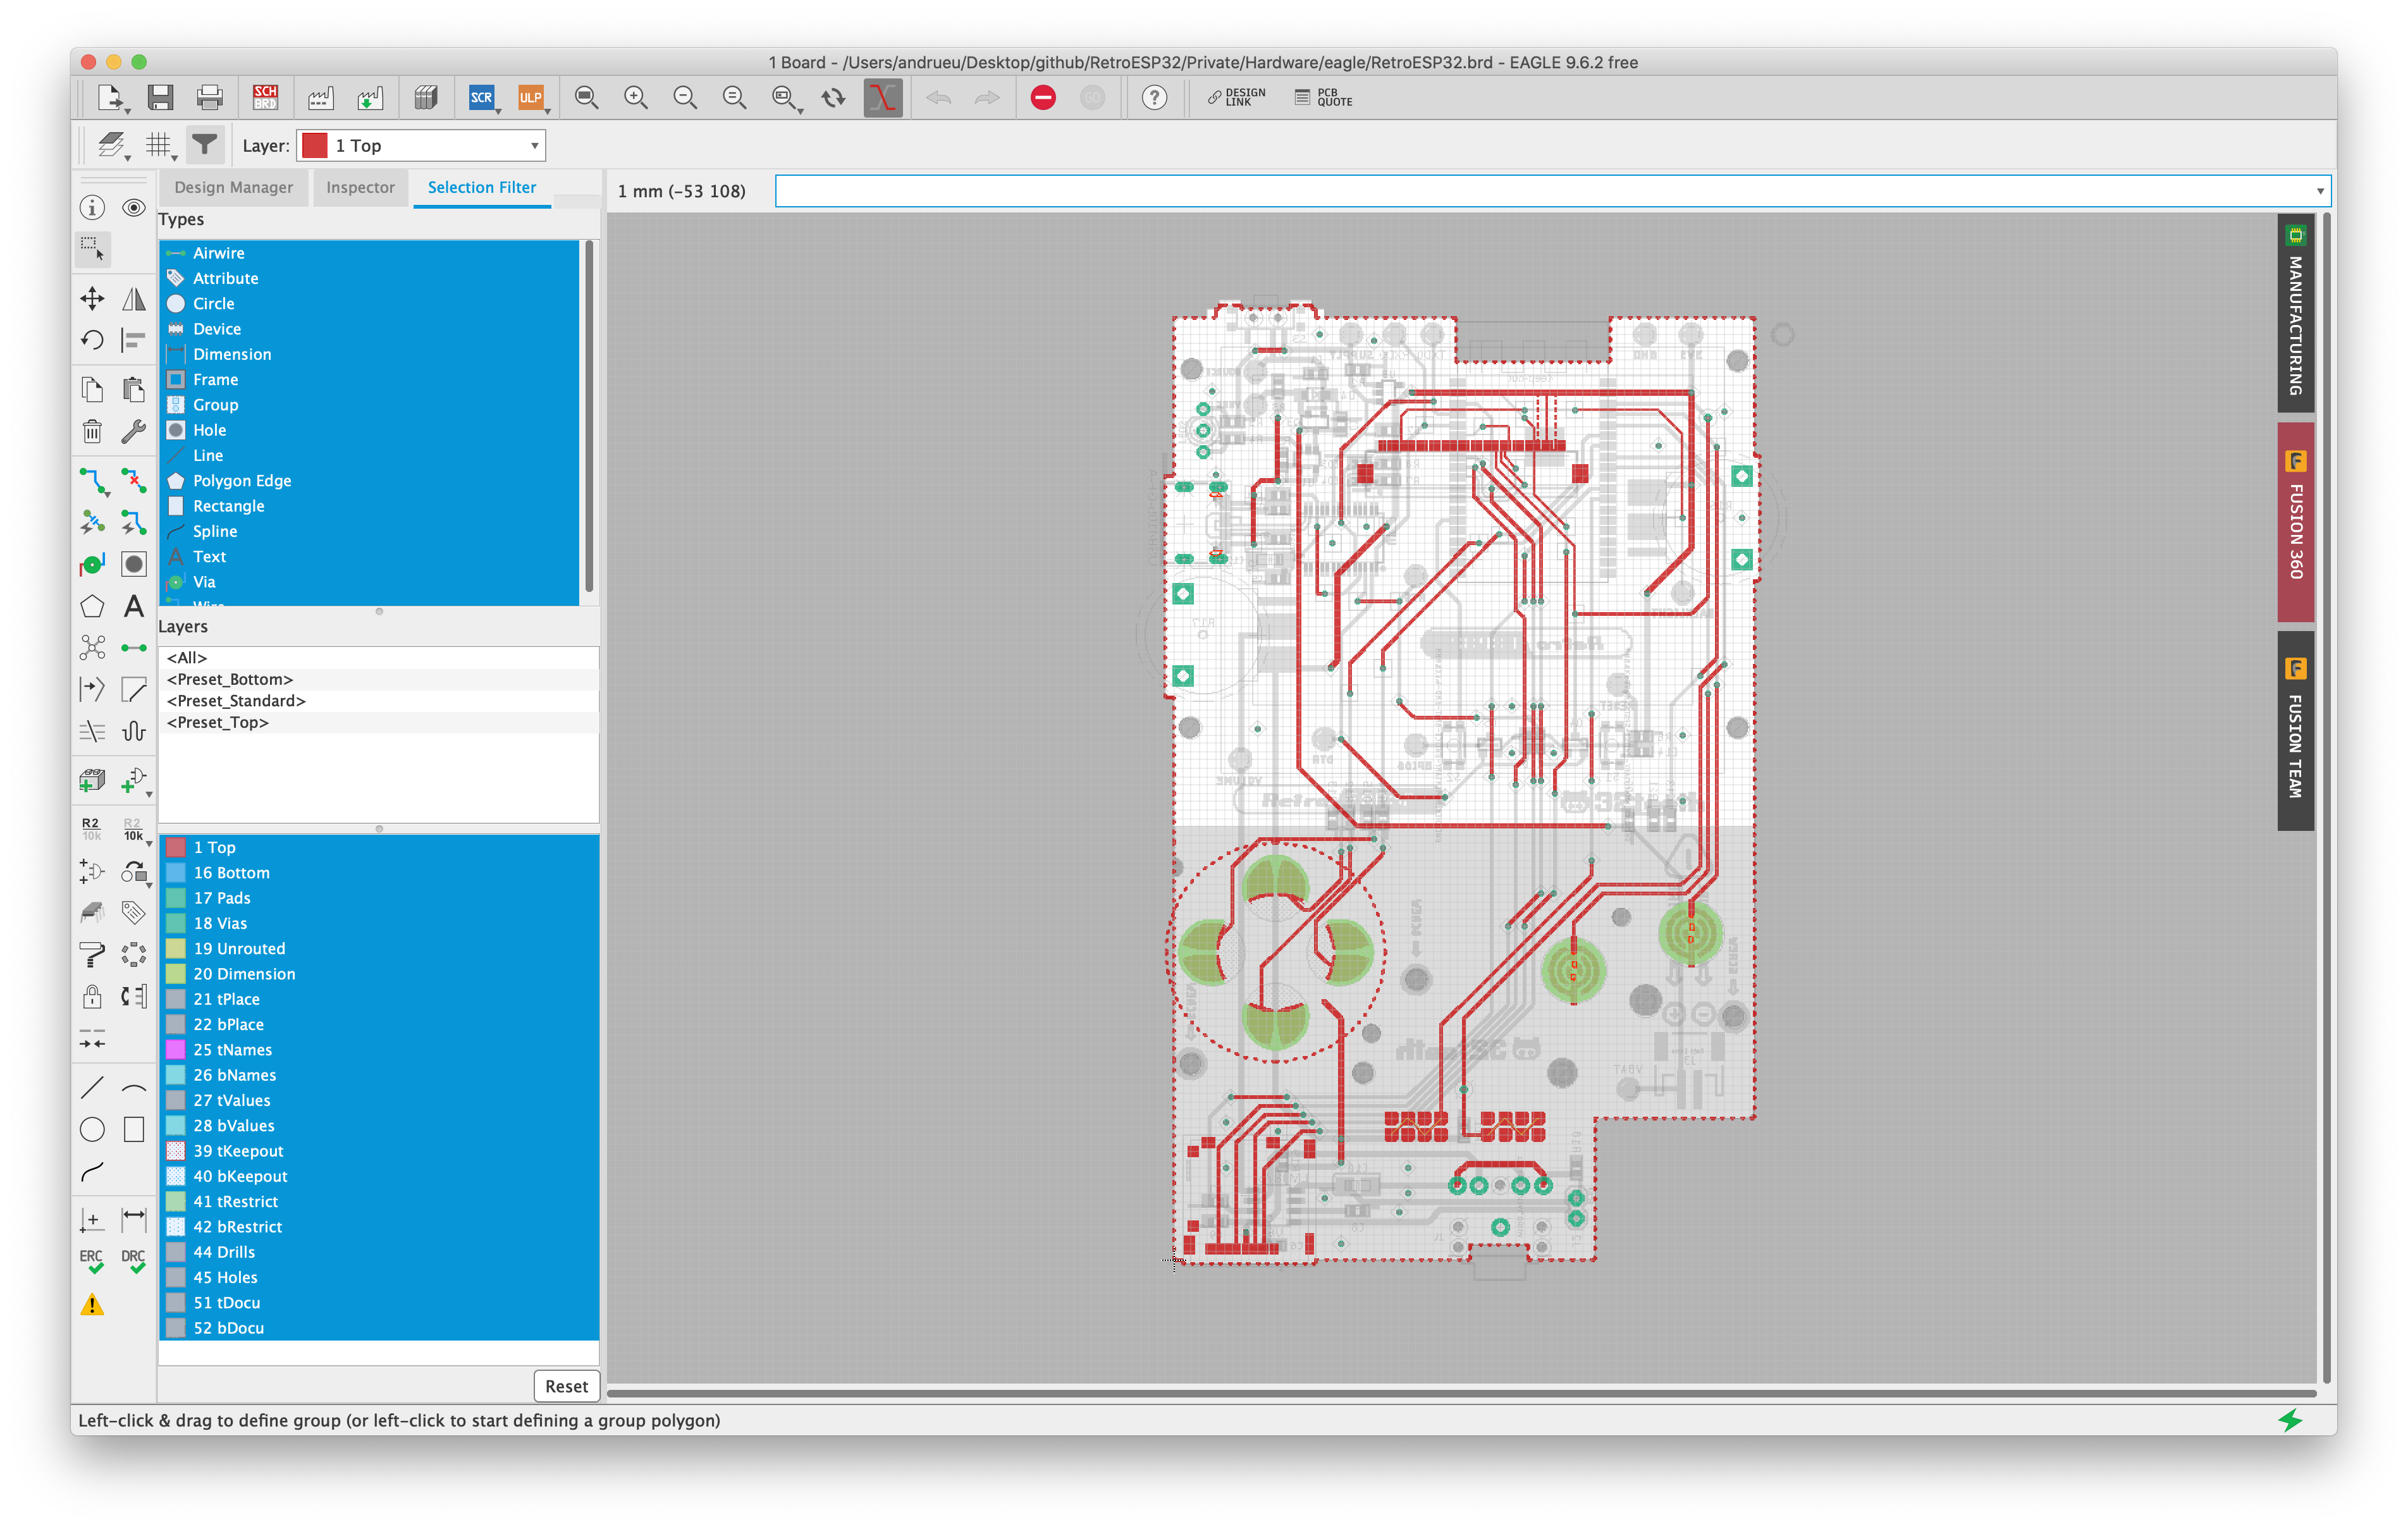Click the DESIGN LINK button
Image resolution: width=2408 pixels, height=1529 pixels.
point(1236,97)
